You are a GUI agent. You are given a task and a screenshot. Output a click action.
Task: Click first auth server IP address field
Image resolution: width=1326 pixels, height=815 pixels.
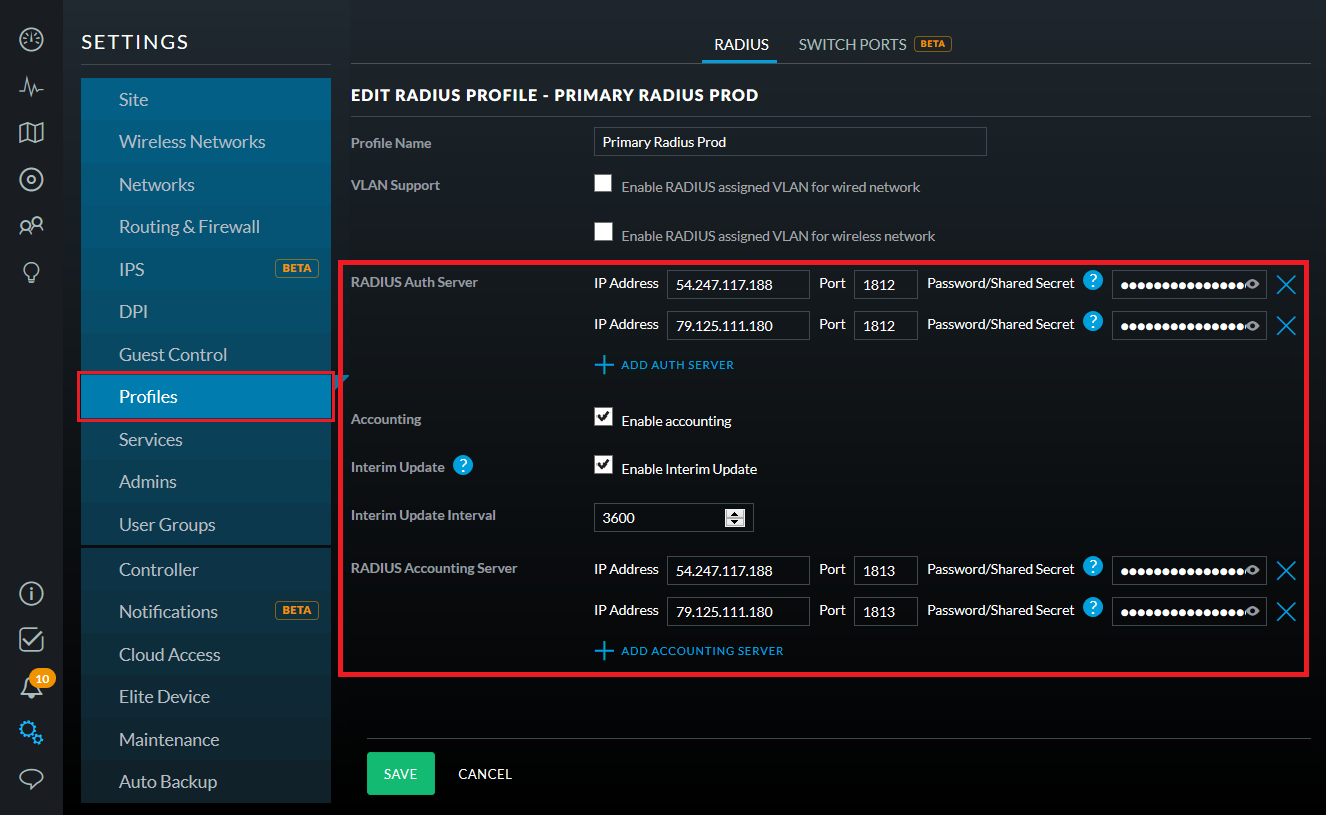click(738, 285)
